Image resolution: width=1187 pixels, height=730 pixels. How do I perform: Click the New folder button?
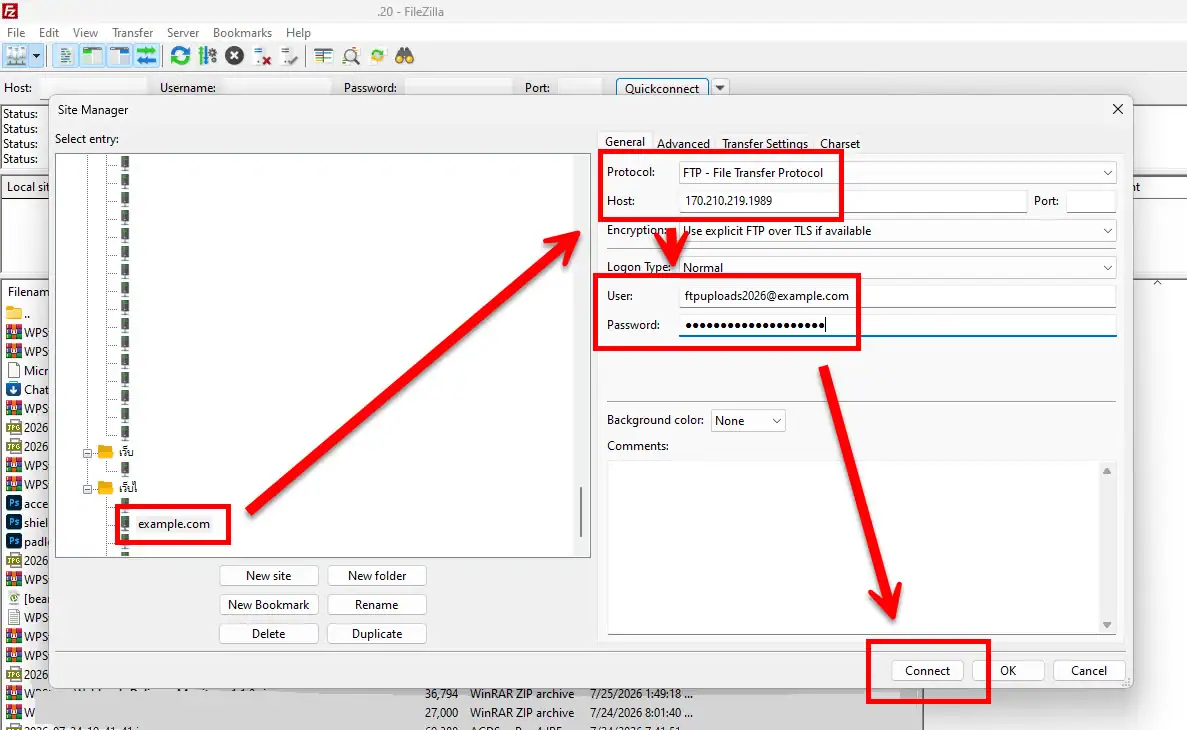tap(377, 576)
